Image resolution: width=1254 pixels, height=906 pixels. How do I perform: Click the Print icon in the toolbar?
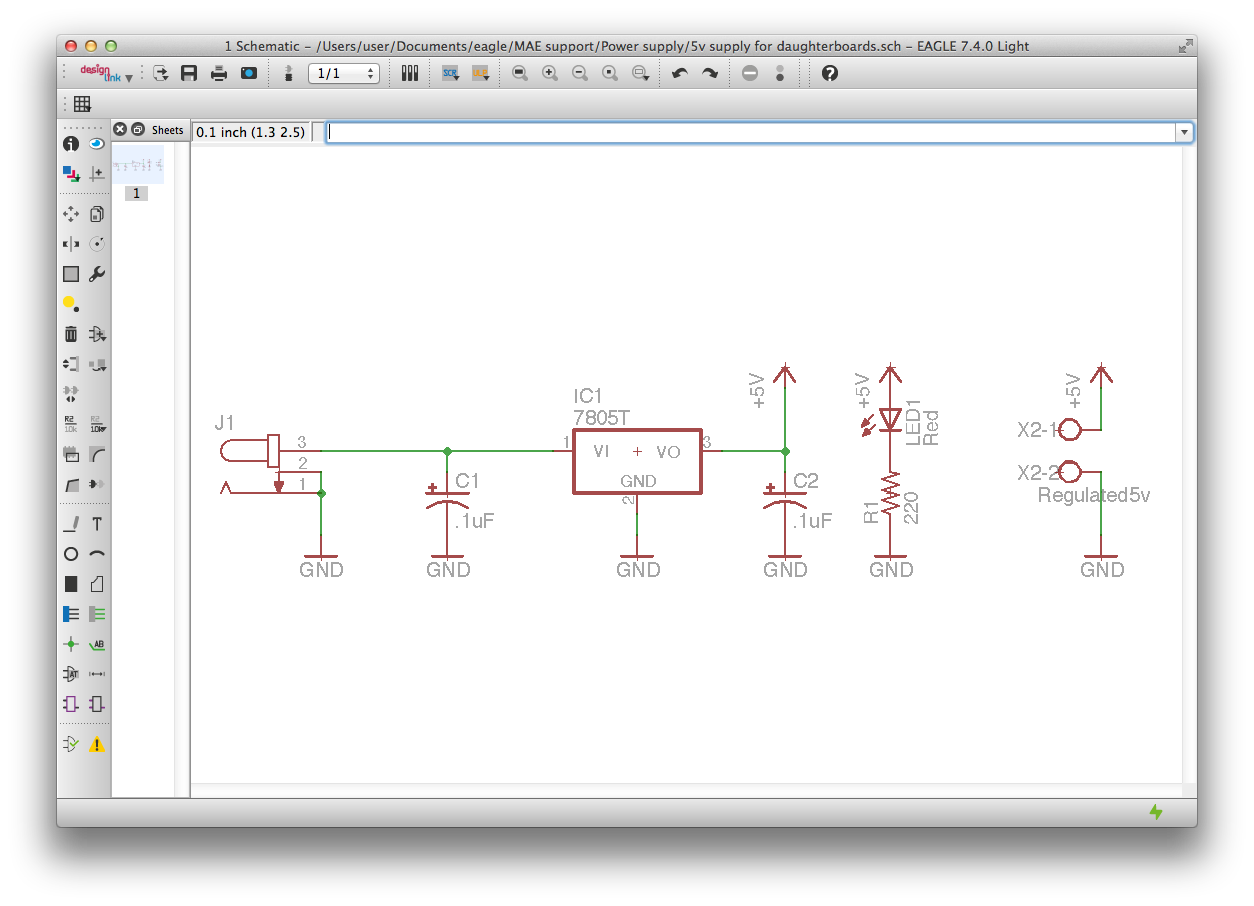[x=218, y=72]
